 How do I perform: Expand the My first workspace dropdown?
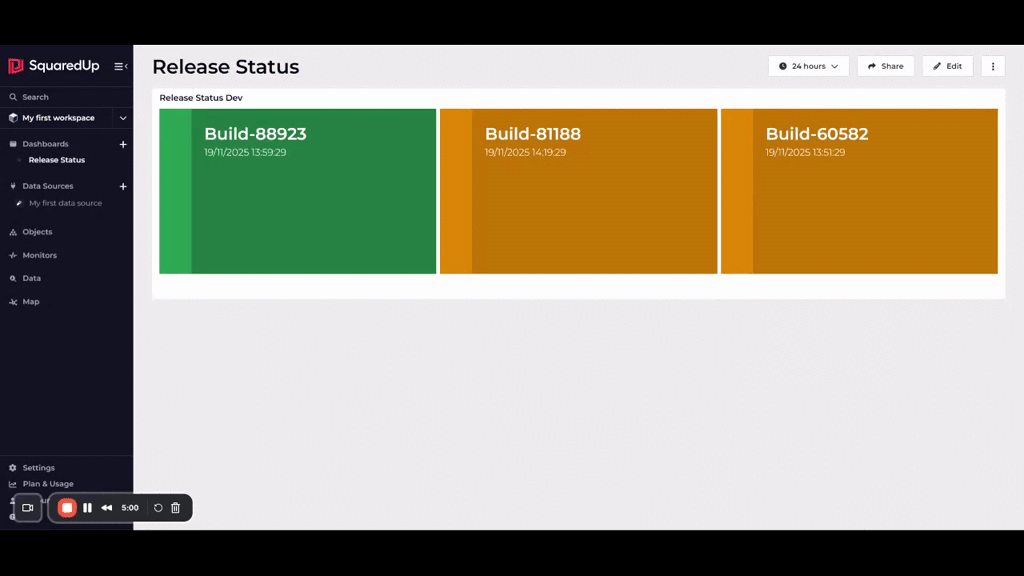pos(123,118)
